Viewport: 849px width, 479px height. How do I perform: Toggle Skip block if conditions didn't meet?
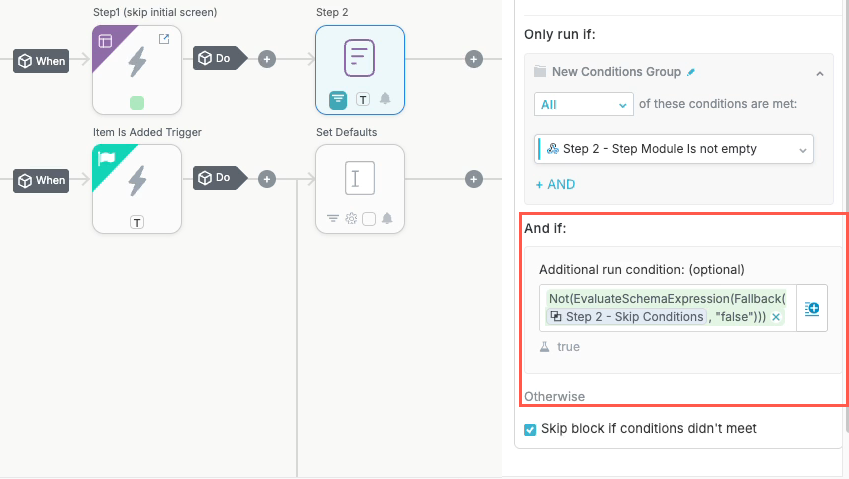(x=531, y=429)
